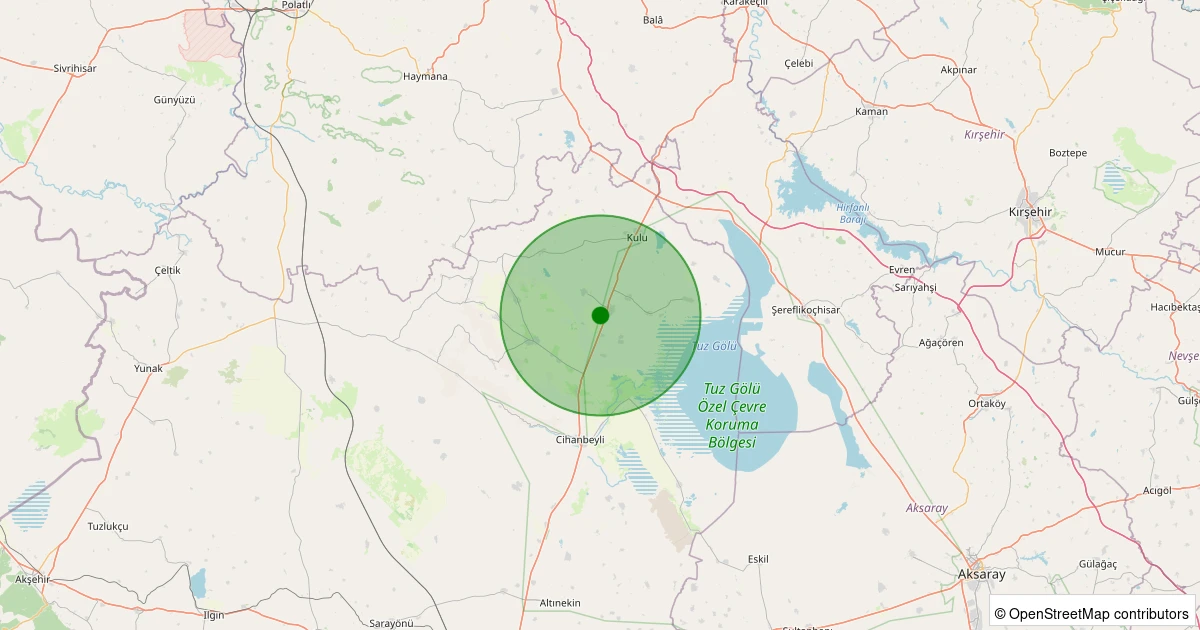Viewport: 1200px width, 630px height.
Task: Click the Cihanbeyli town label
Action: pos(580,439)
